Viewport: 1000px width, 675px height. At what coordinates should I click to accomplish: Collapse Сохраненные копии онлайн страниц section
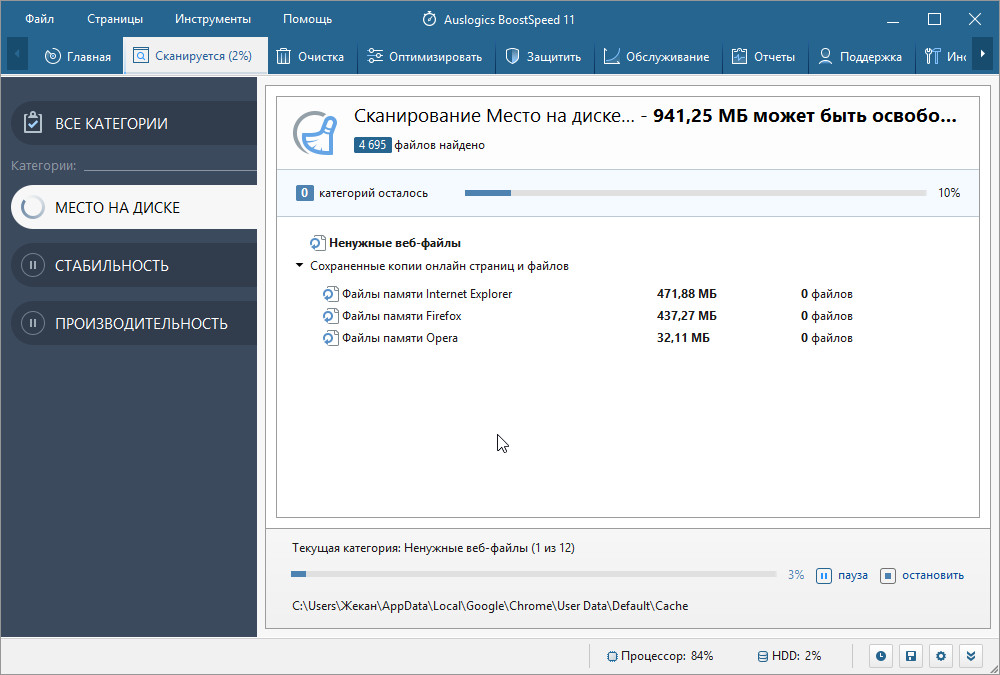[299, 265]
